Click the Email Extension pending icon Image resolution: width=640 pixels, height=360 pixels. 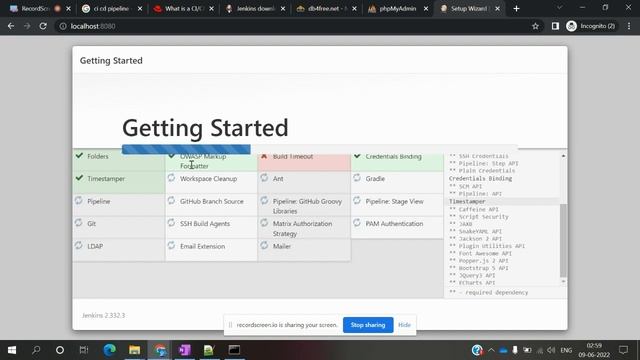point(171,245)
